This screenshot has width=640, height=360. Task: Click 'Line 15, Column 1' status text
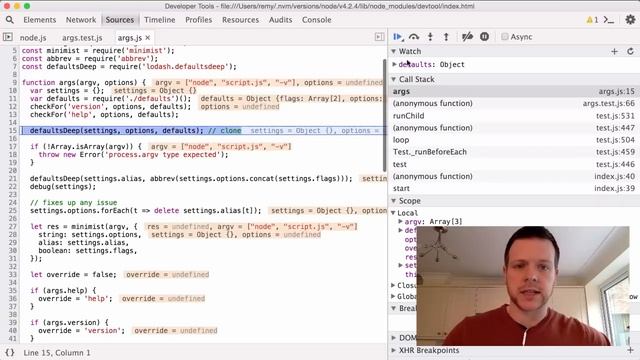pos(57,353)
